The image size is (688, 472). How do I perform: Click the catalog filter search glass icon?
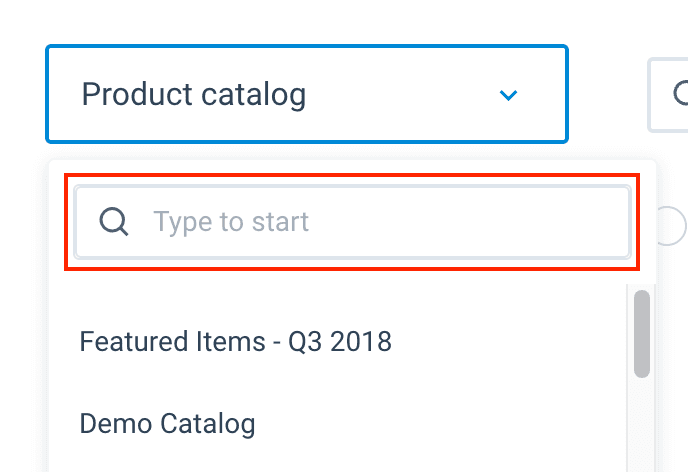coord(114,221)
